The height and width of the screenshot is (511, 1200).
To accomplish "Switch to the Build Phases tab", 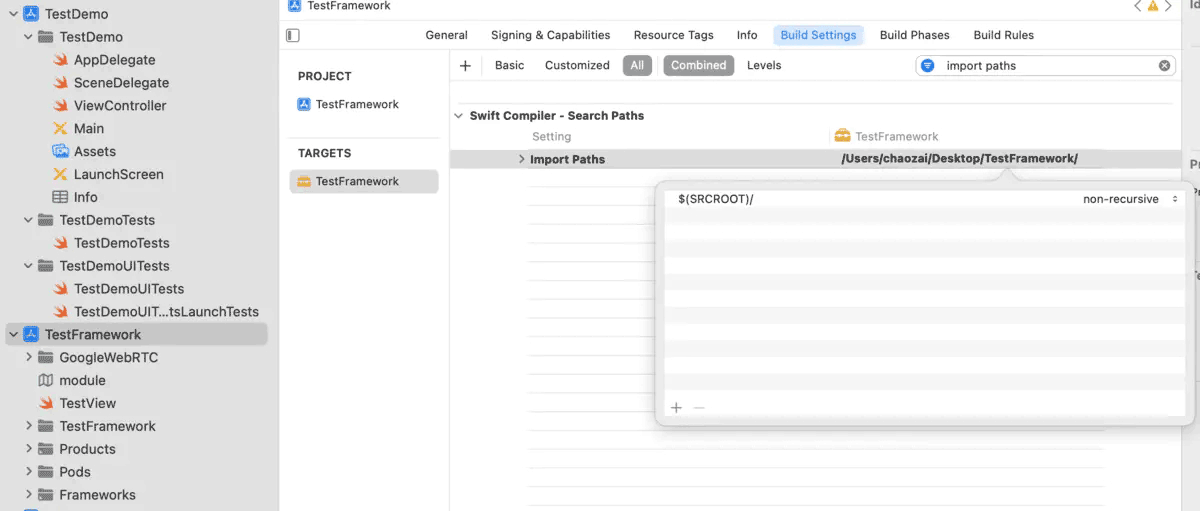I will [914, 35].
